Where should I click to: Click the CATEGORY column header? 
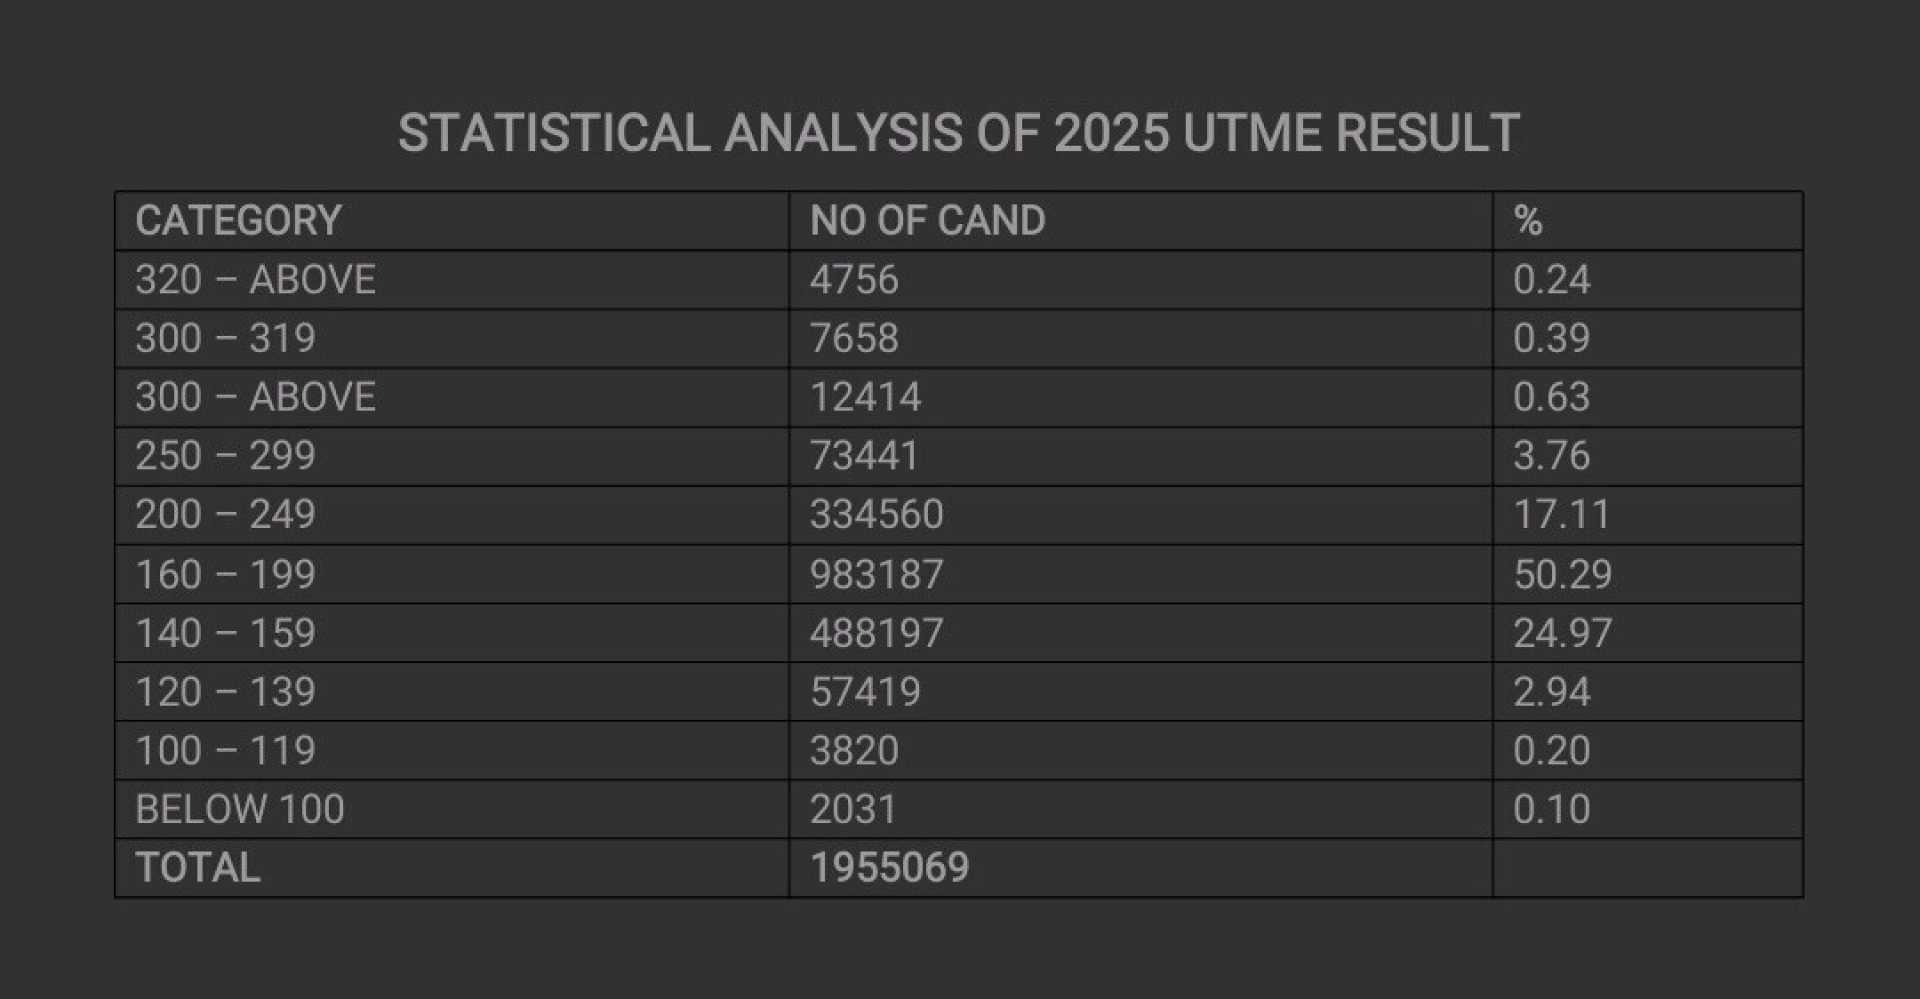point(238,221)
